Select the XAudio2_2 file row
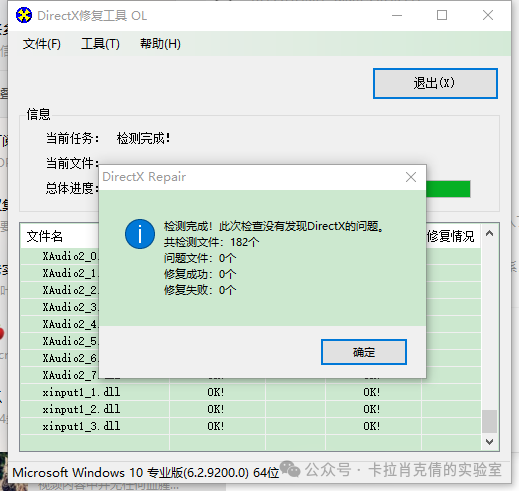Image resolution: width=519 pixels, height=491 pixels. tap(60, 290)
